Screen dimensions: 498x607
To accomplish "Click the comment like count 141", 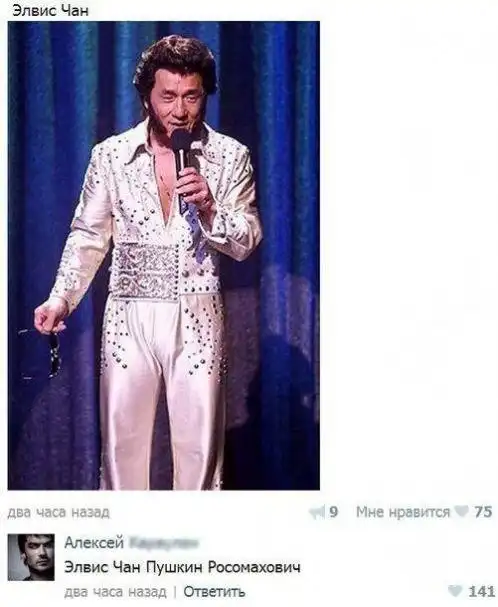I will click(x=481, y=592).
